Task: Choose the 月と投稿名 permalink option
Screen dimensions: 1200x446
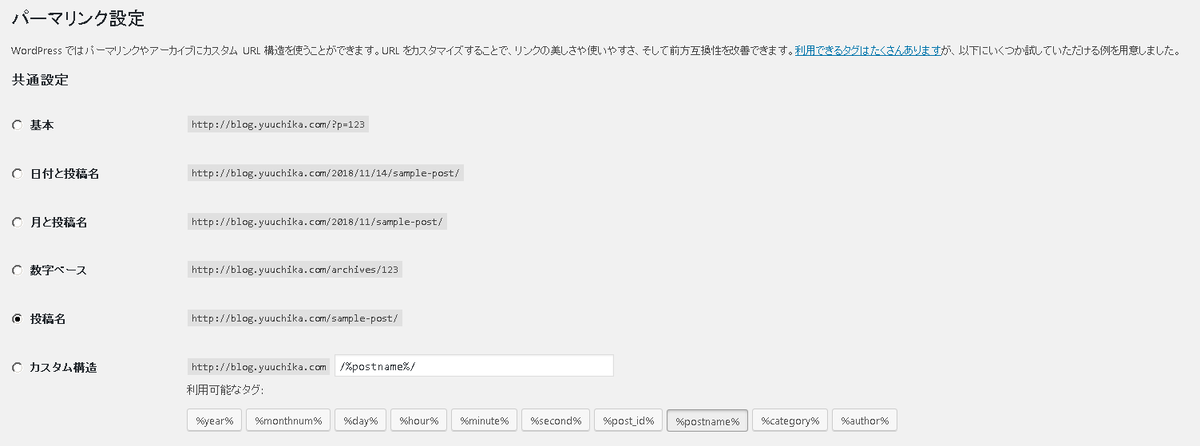Action: [16, 222]
